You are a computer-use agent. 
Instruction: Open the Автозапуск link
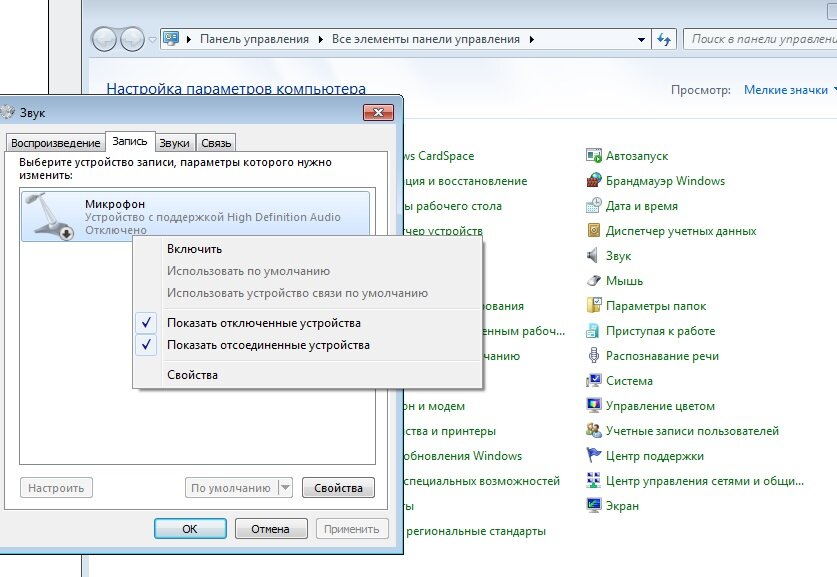point(637,156)
